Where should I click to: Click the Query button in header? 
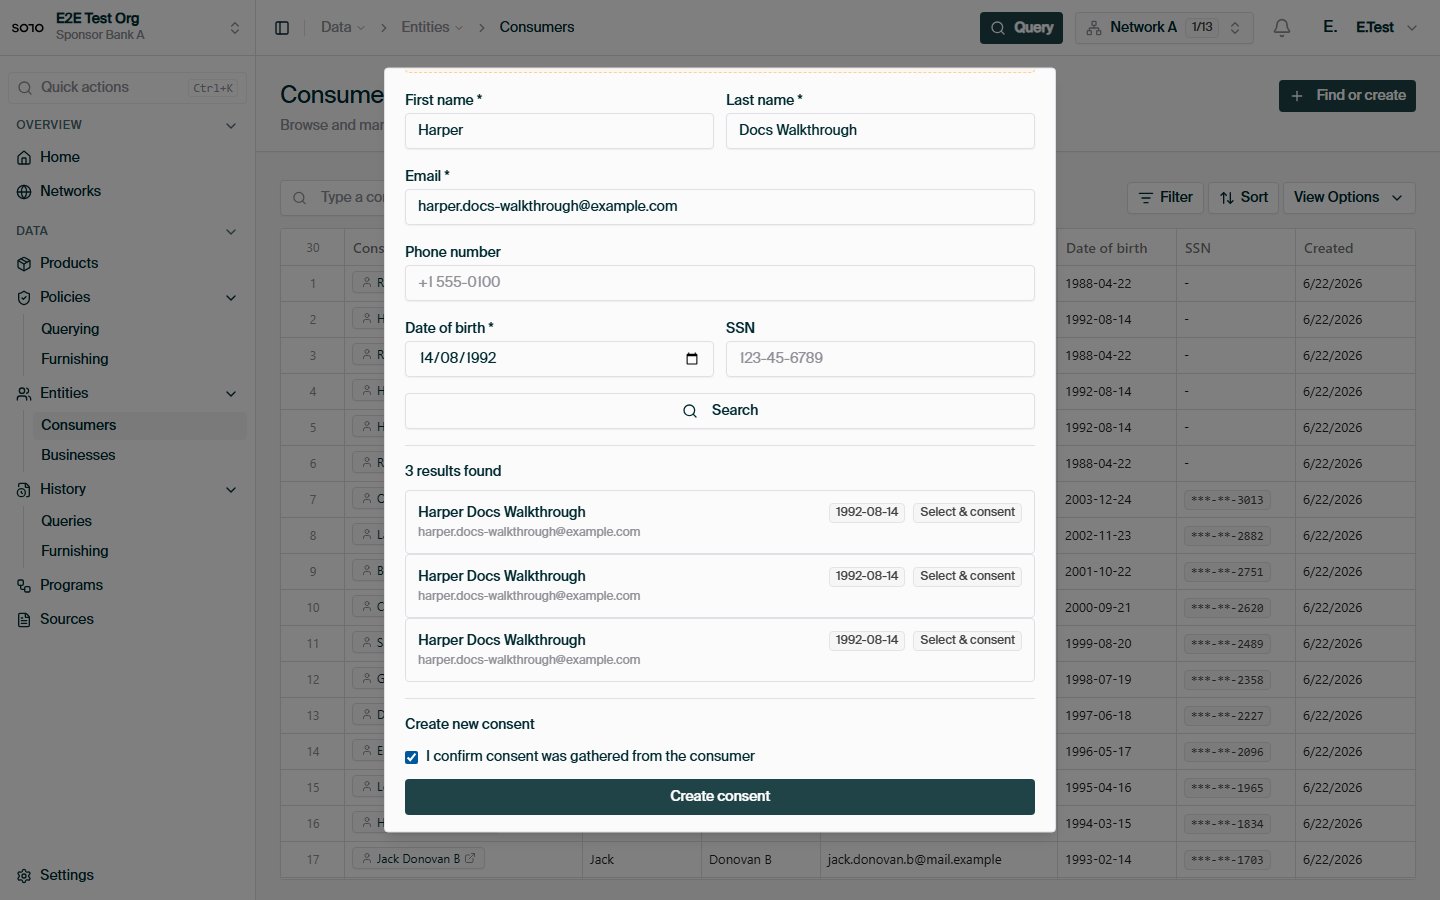pyautogui.click(x=1021, y=28)
